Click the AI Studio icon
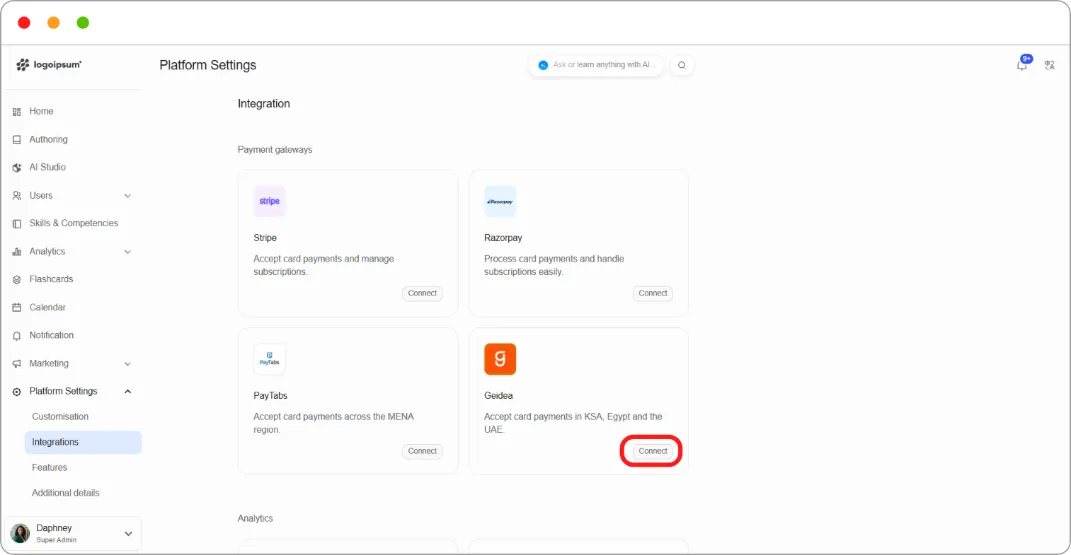 click(17, 167)
